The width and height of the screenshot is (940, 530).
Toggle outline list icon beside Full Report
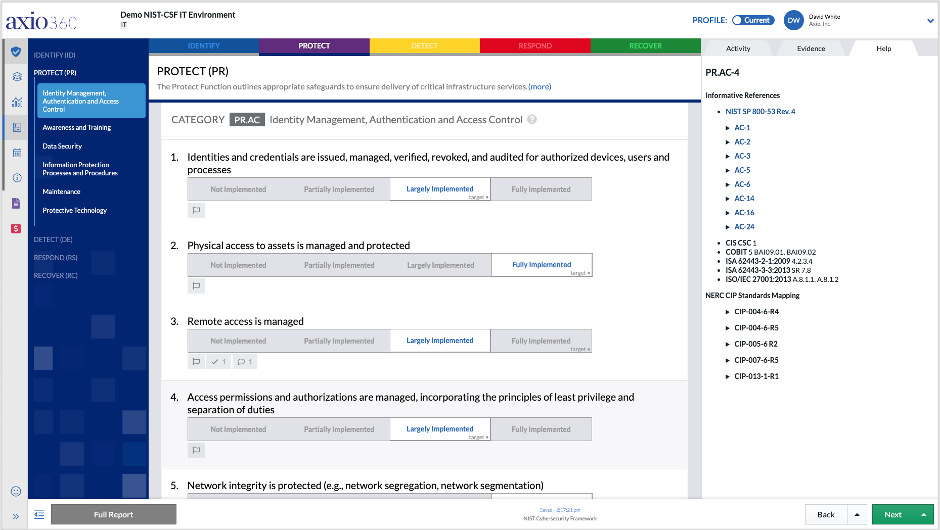pyautogui.click(x=39, y=514)
